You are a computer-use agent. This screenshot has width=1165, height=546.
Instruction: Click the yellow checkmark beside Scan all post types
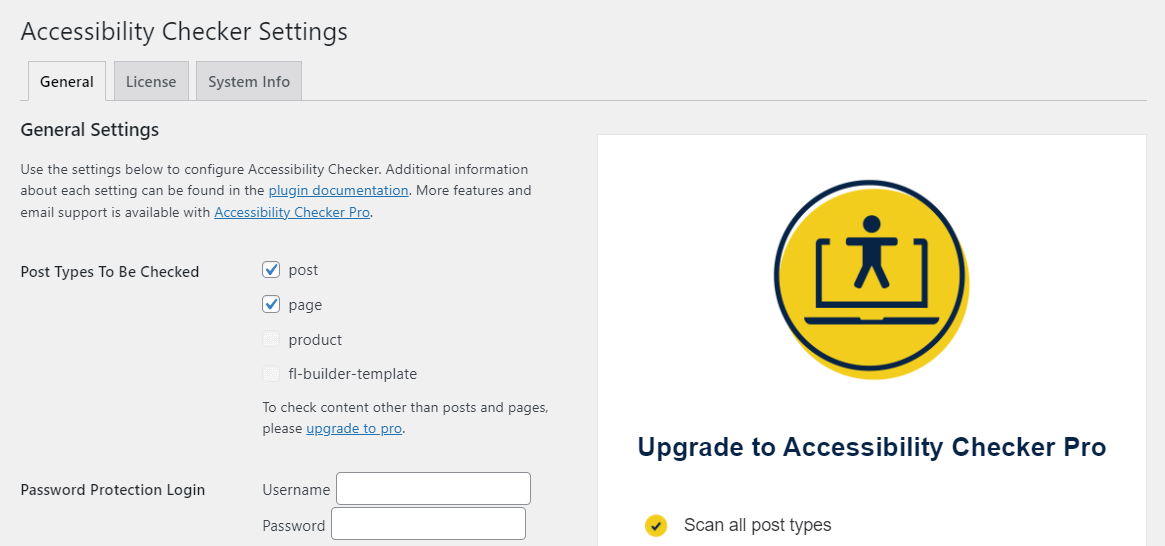656,526
